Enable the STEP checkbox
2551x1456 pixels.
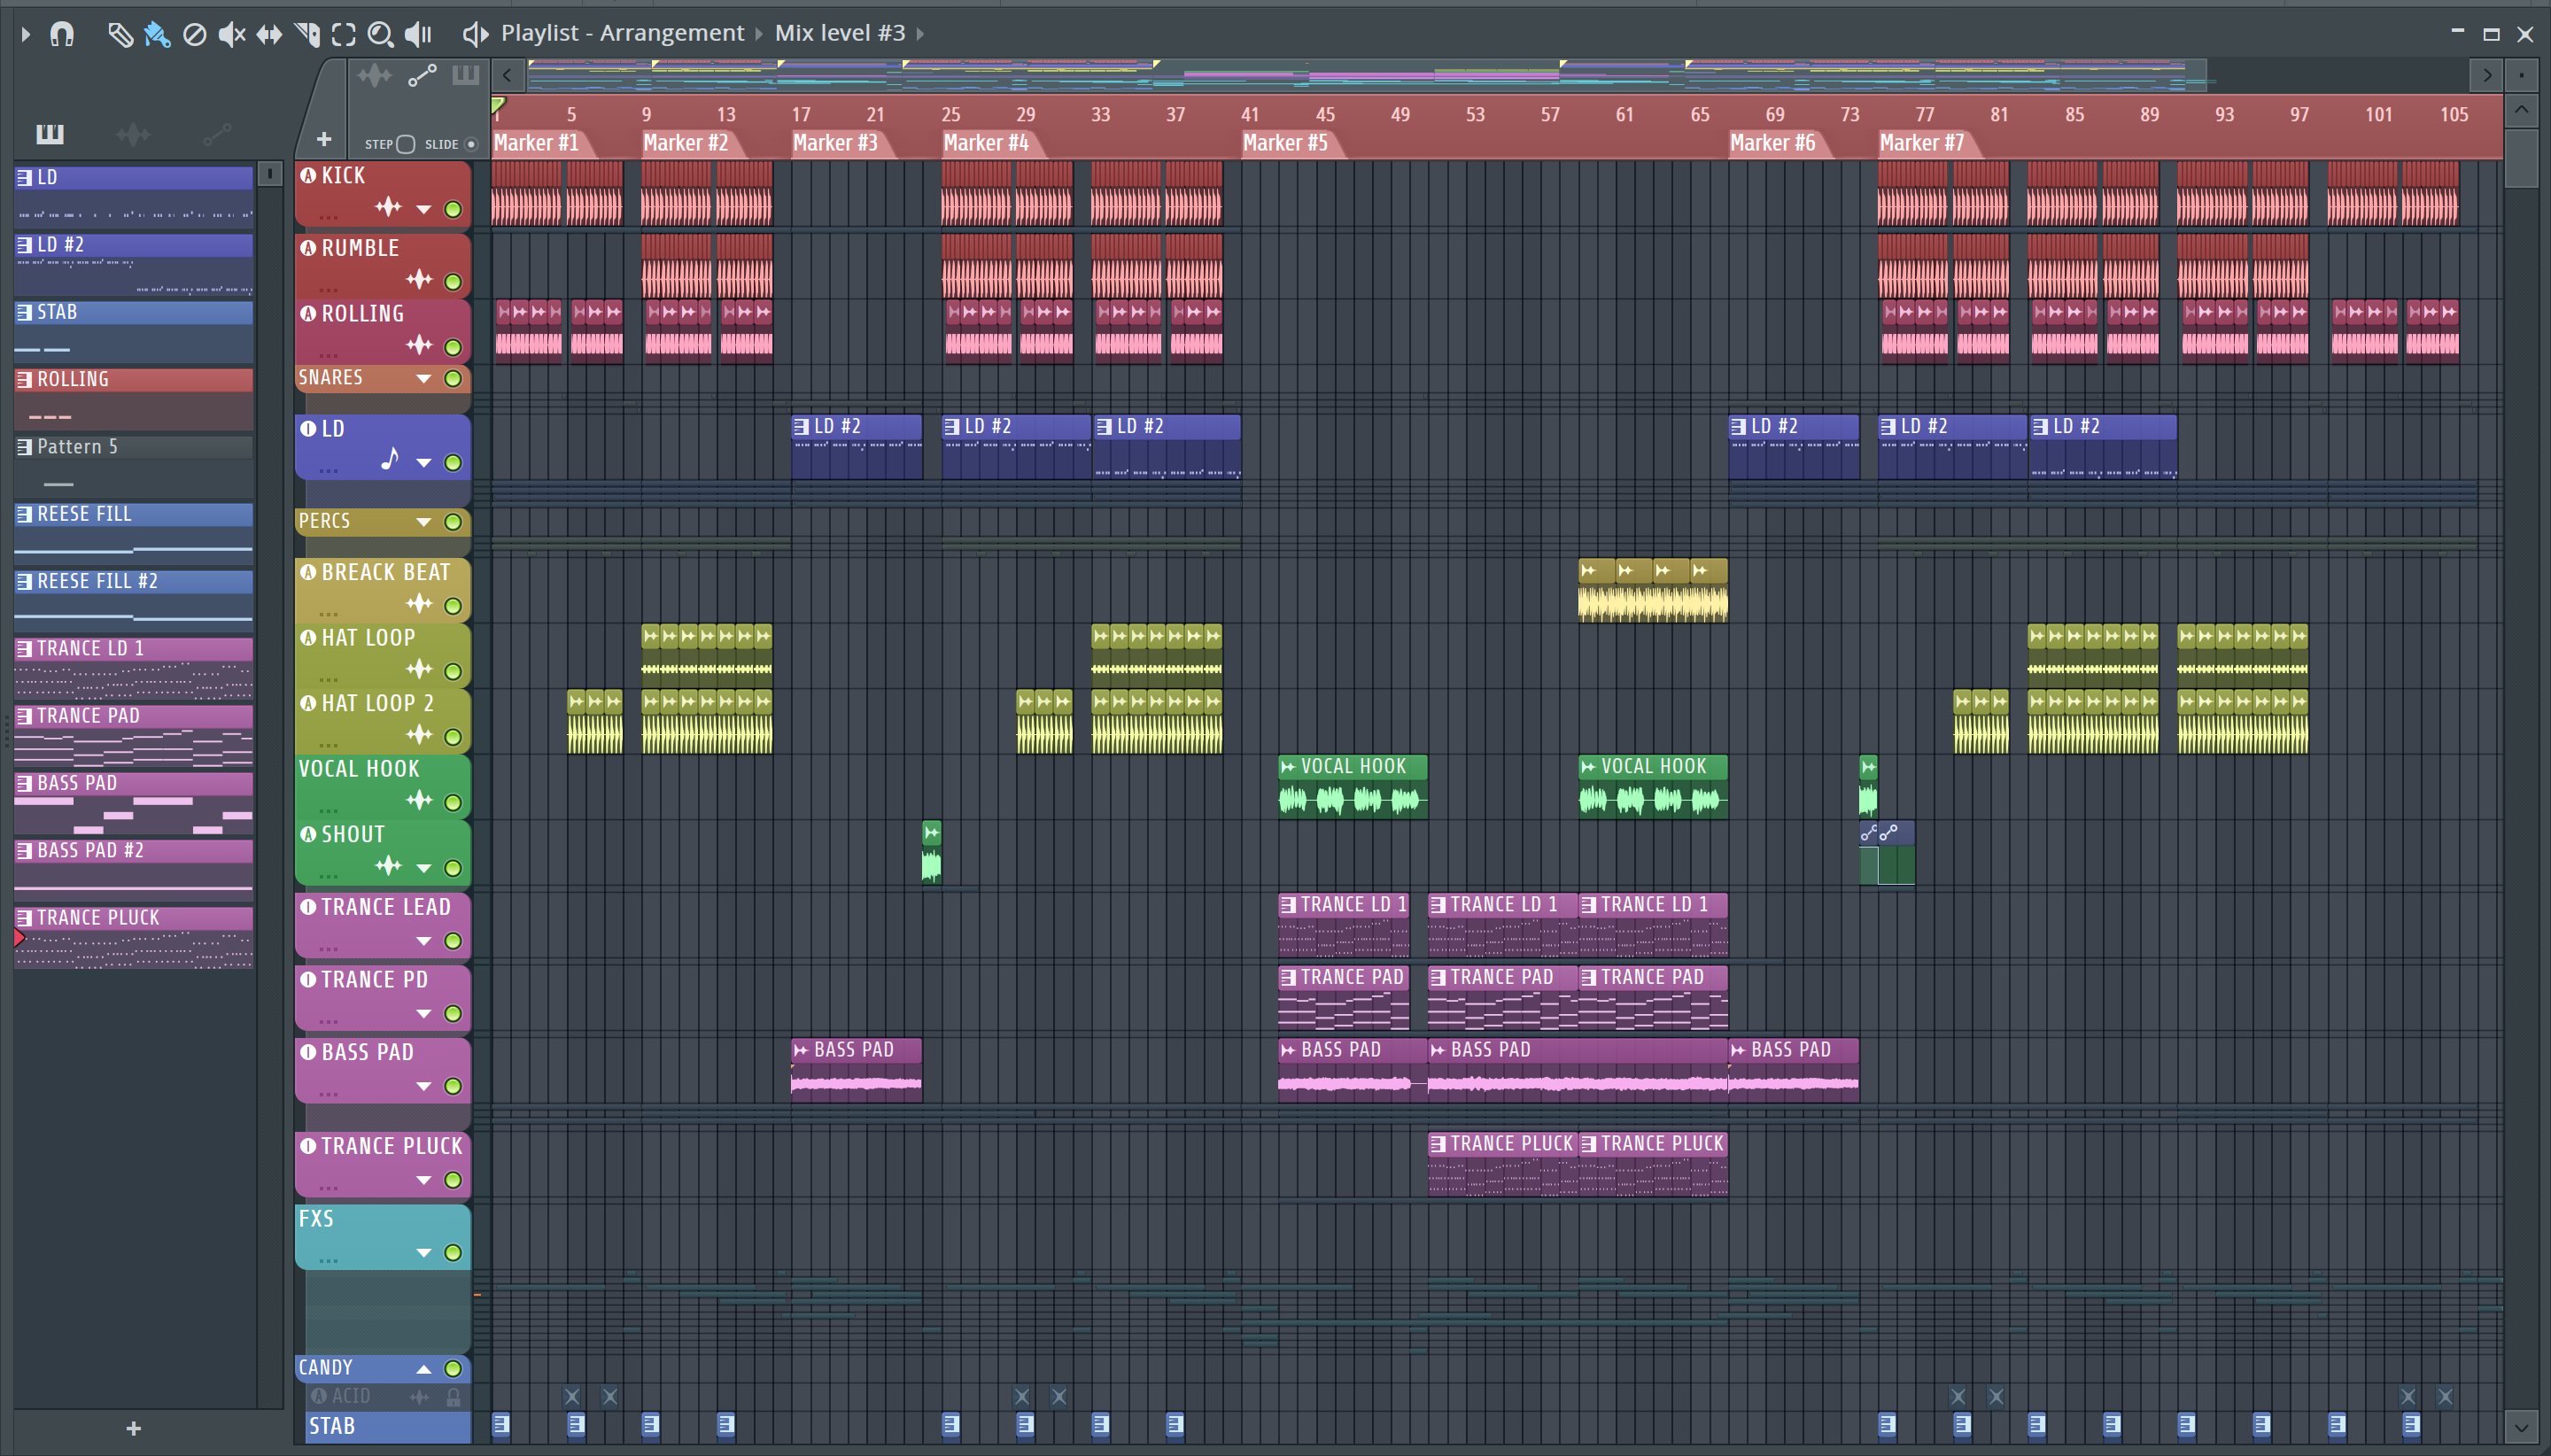(x=405, y=144)
